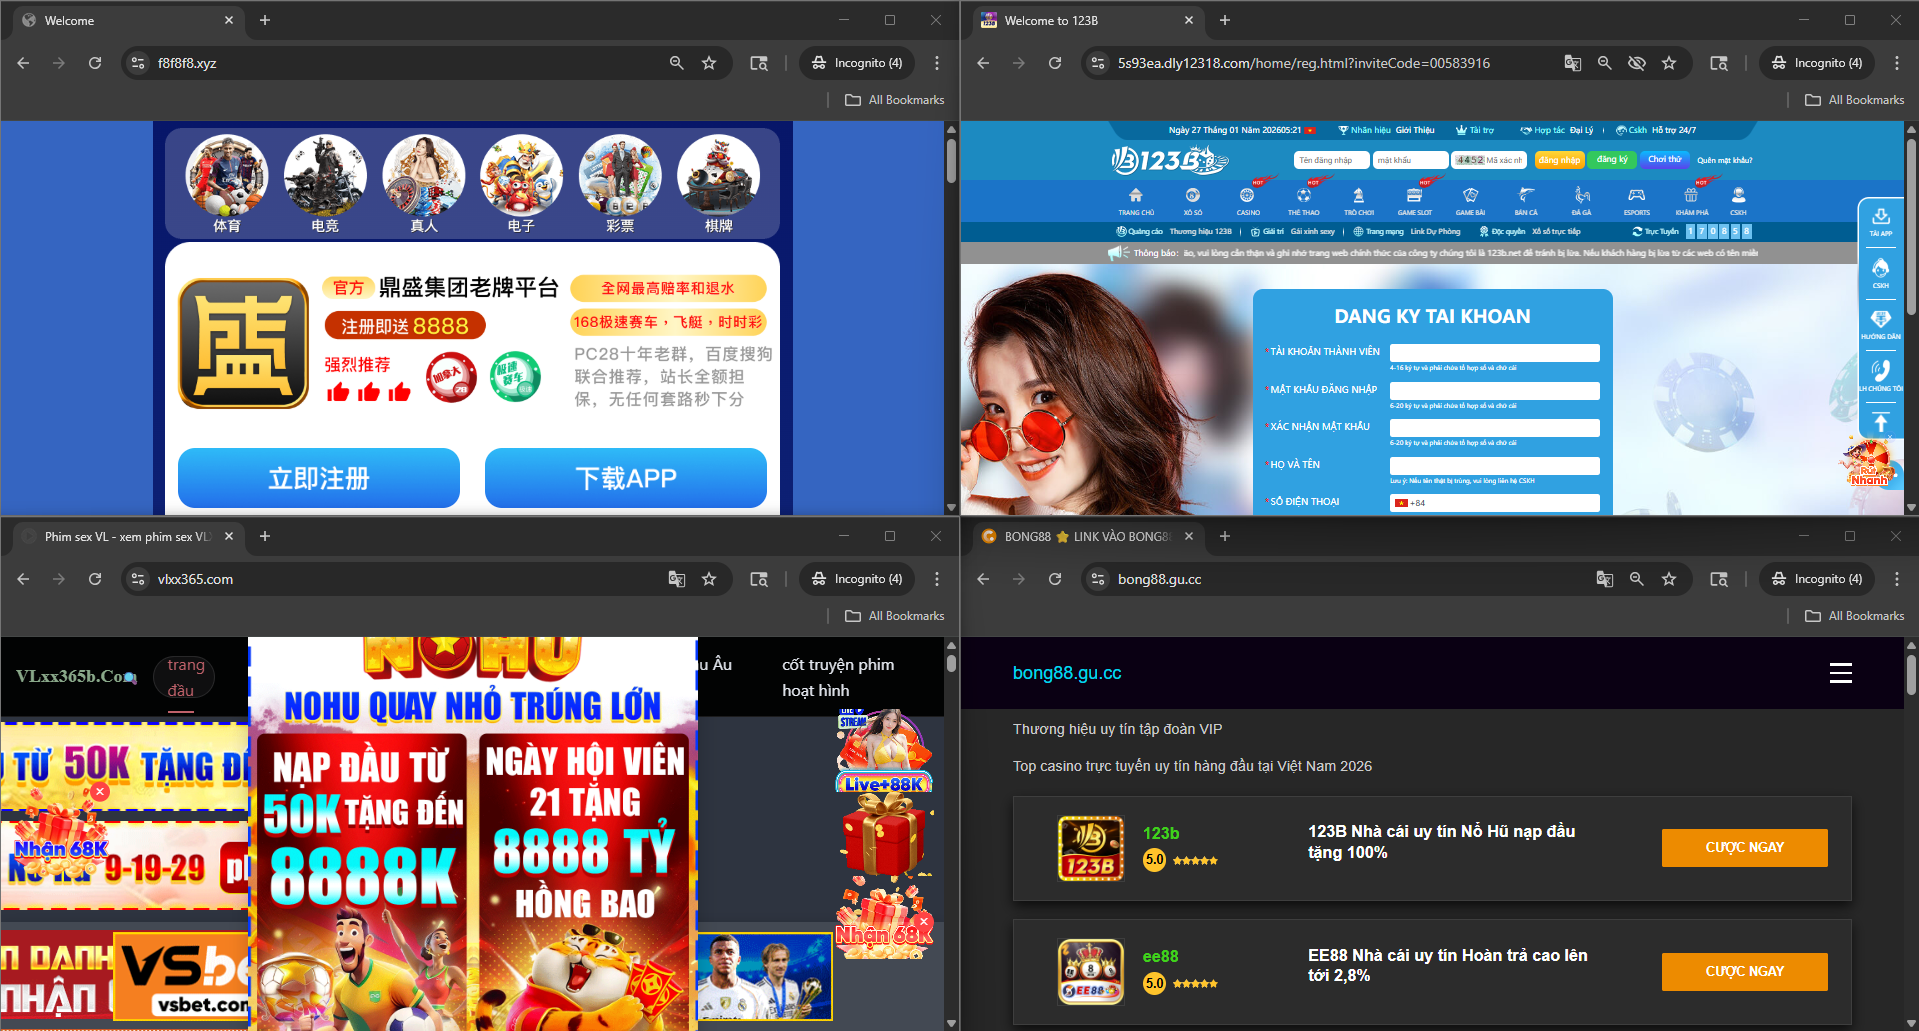Screen dimensions: 1919x1031
Task: Click the 123b logo in bong88 list
Action: (x=1090, y=848)
